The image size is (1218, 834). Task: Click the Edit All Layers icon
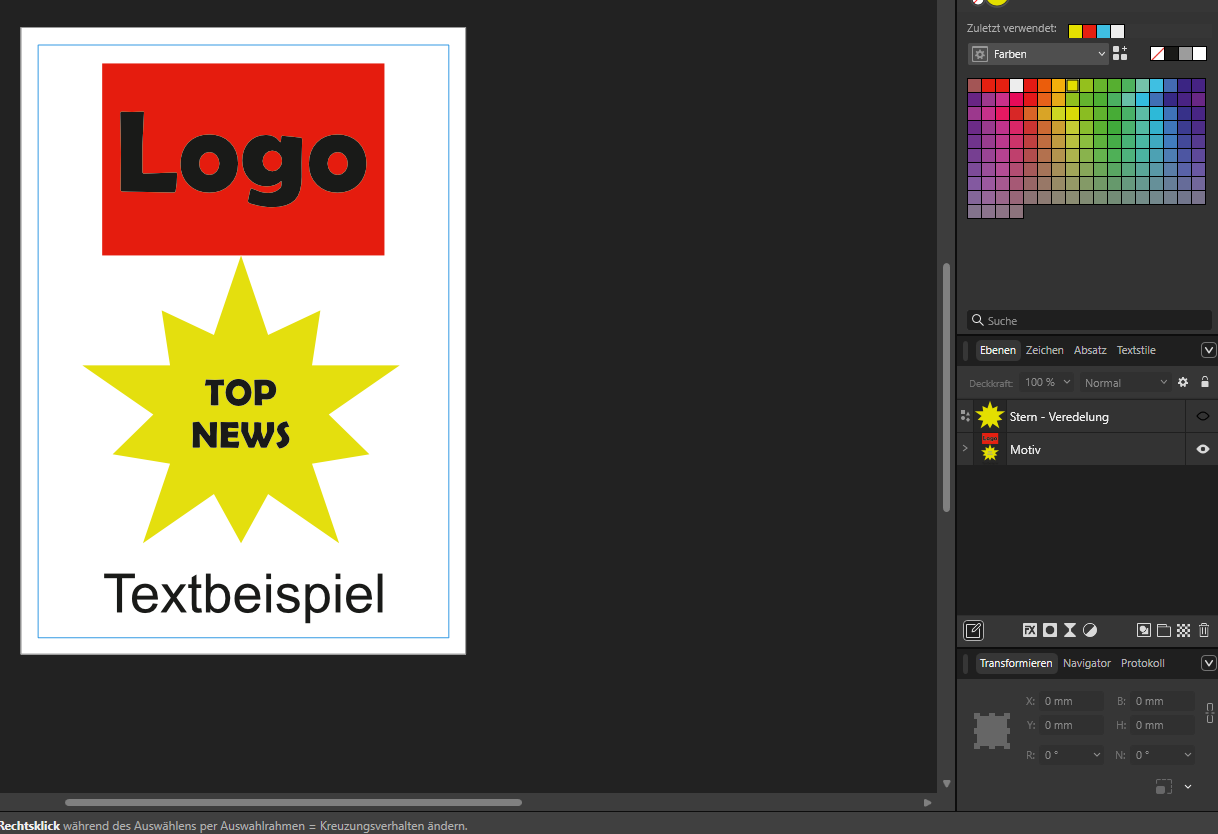(x=973, y=630)
